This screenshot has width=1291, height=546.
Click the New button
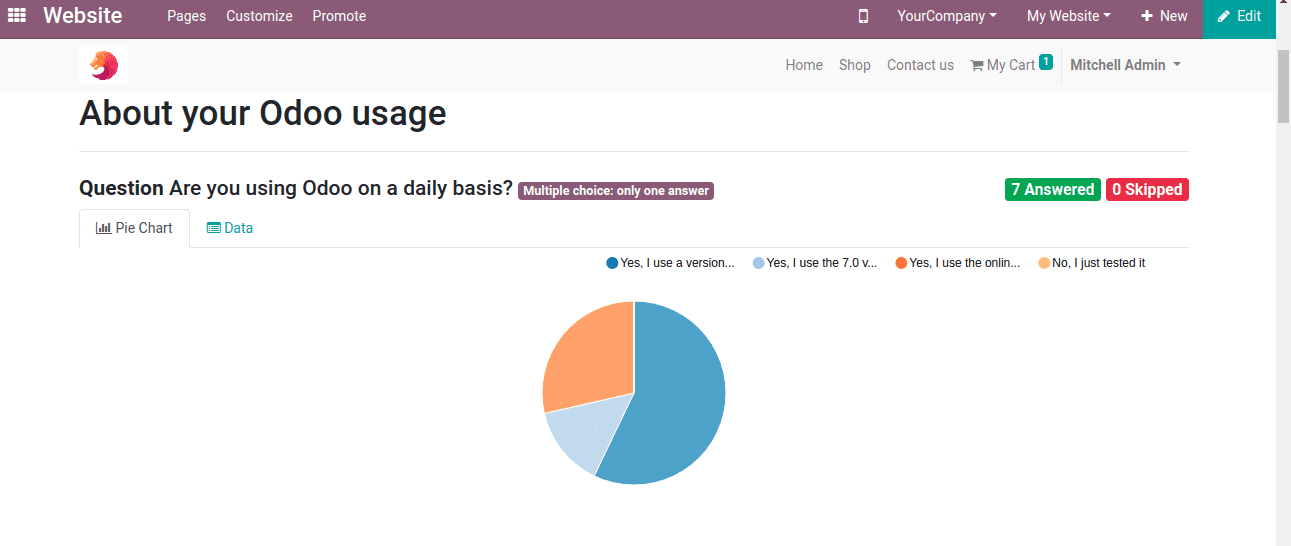1164,16
